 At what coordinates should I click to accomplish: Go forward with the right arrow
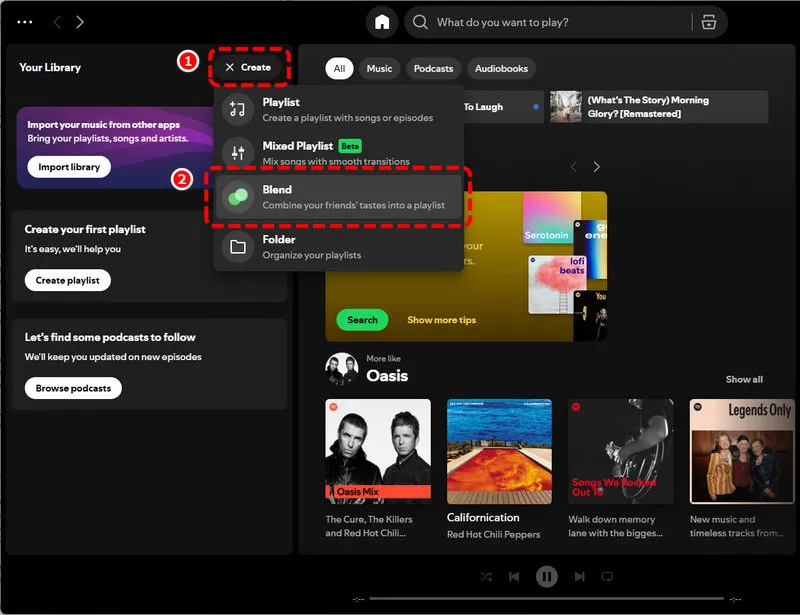pyautogui.click(x=80, y=22)
